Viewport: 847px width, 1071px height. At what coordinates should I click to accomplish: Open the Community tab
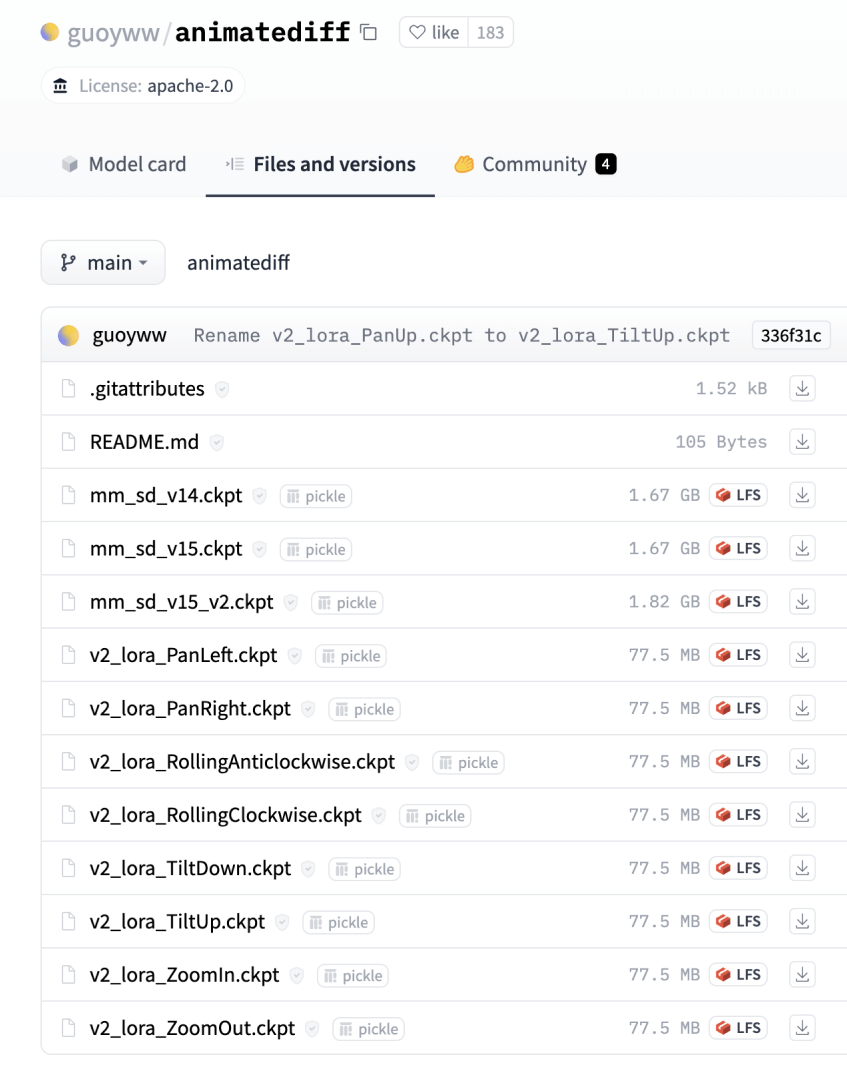[x=535, y=165]
